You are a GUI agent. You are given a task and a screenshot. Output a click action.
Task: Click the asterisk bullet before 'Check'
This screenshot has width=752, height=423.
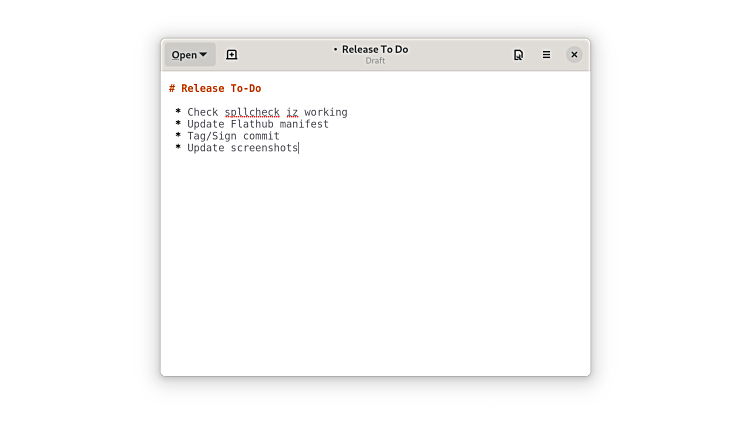[178, 112]
